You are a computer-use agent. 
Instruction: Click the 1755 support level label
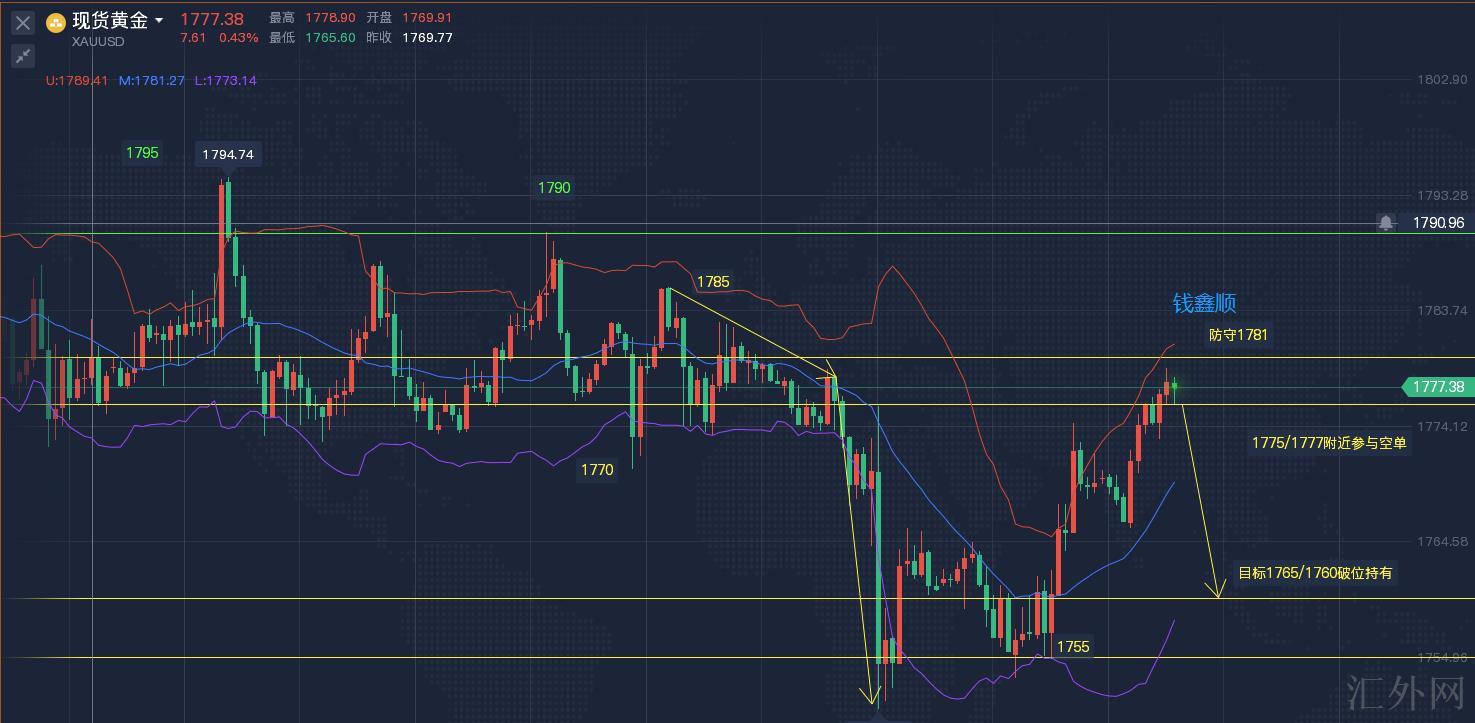(1072, 647)
